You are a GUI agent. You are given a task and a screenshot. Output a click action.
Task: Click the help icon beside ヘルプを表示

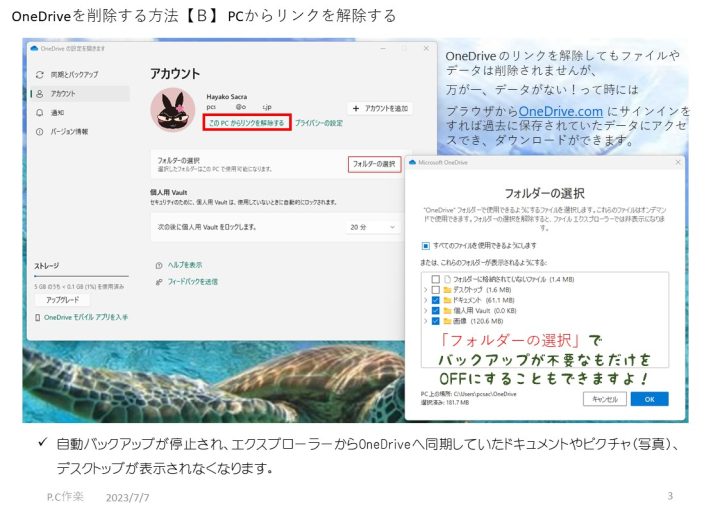click(159, 265)
